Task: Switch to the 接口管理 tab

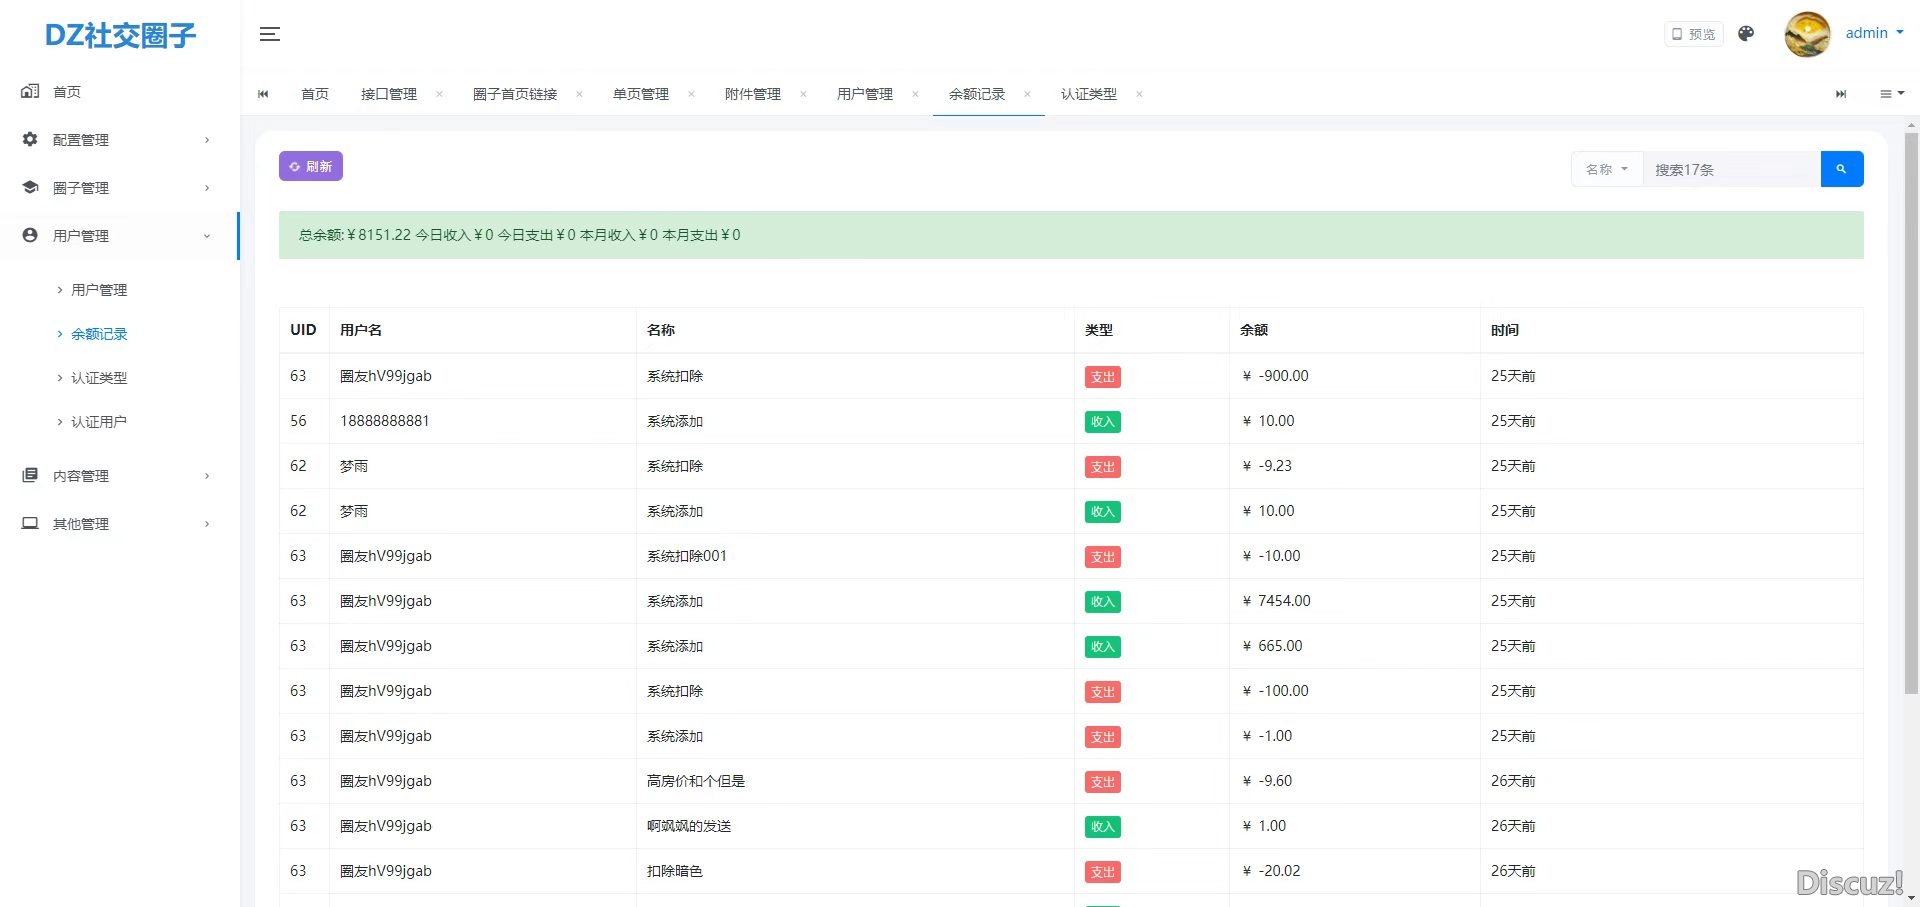Action: click(389, 94)
